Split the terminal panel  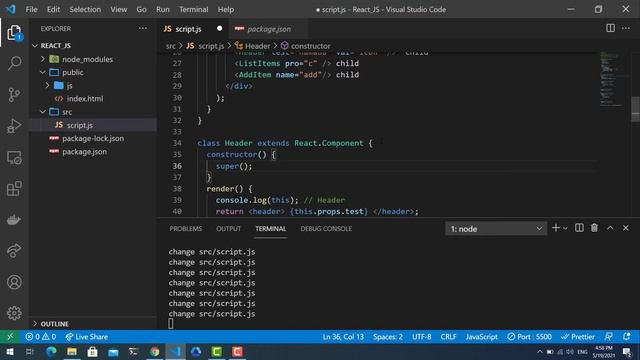click(579, 228)
